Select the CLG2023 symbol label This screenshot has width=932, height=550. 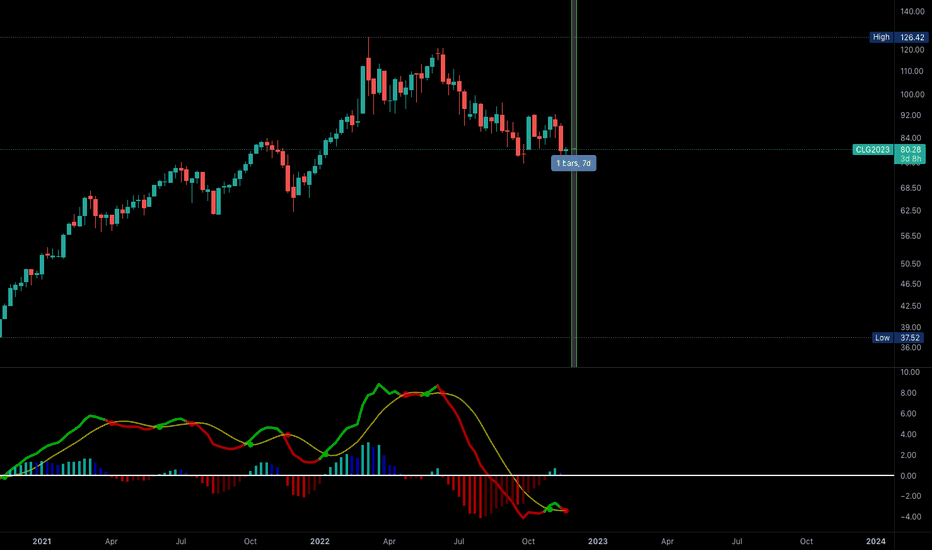873,150
